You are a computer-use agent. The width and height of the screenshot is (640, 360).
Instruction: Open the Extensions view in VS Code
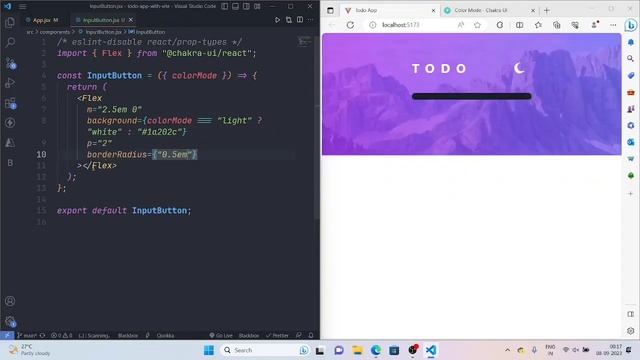(10, 103)
